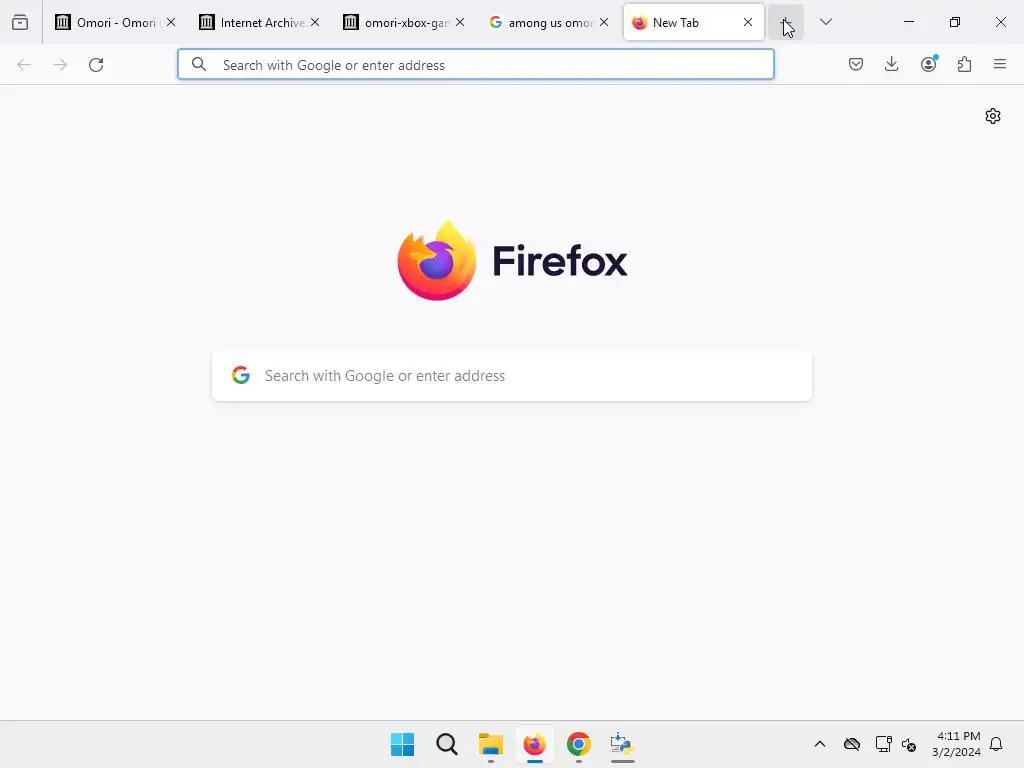Focus the top address bar field
This screenshot has width=1024, height=768.
[475, 65]
